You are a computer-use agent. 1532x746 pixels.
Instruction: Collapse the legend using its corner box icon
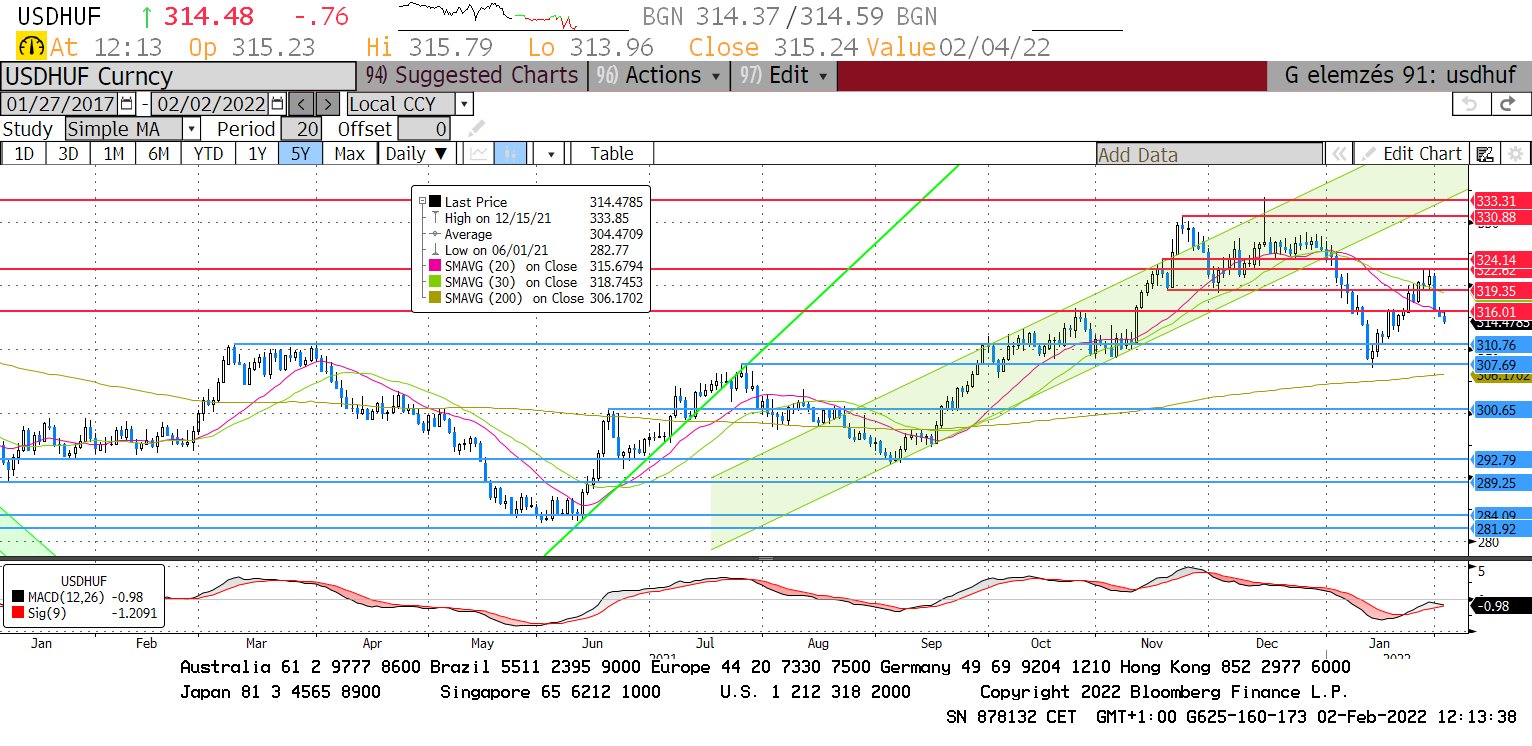(422, 201)
